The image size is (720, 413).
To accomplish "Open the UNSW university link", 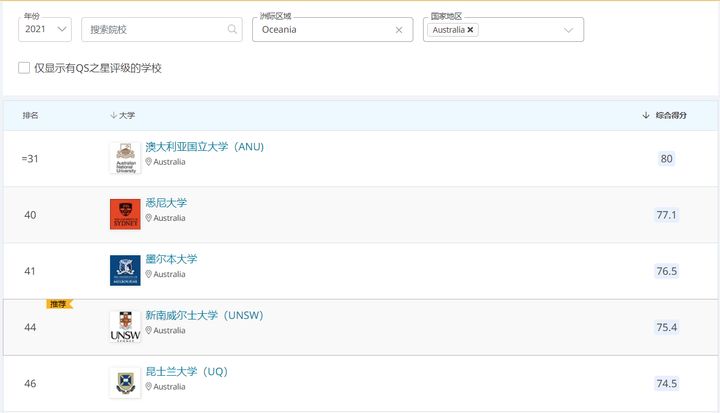I will [204, 315].
